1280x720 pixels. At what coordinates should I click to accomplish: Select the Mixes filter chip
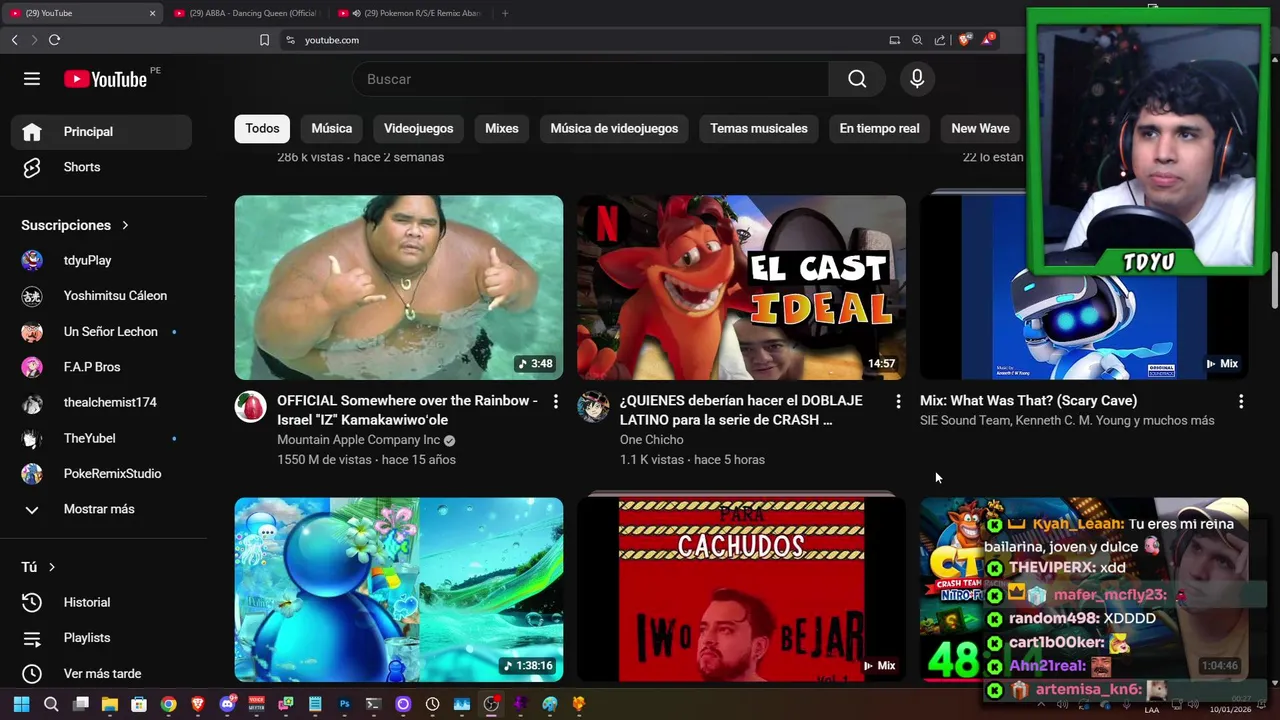(x=502, y=128)
